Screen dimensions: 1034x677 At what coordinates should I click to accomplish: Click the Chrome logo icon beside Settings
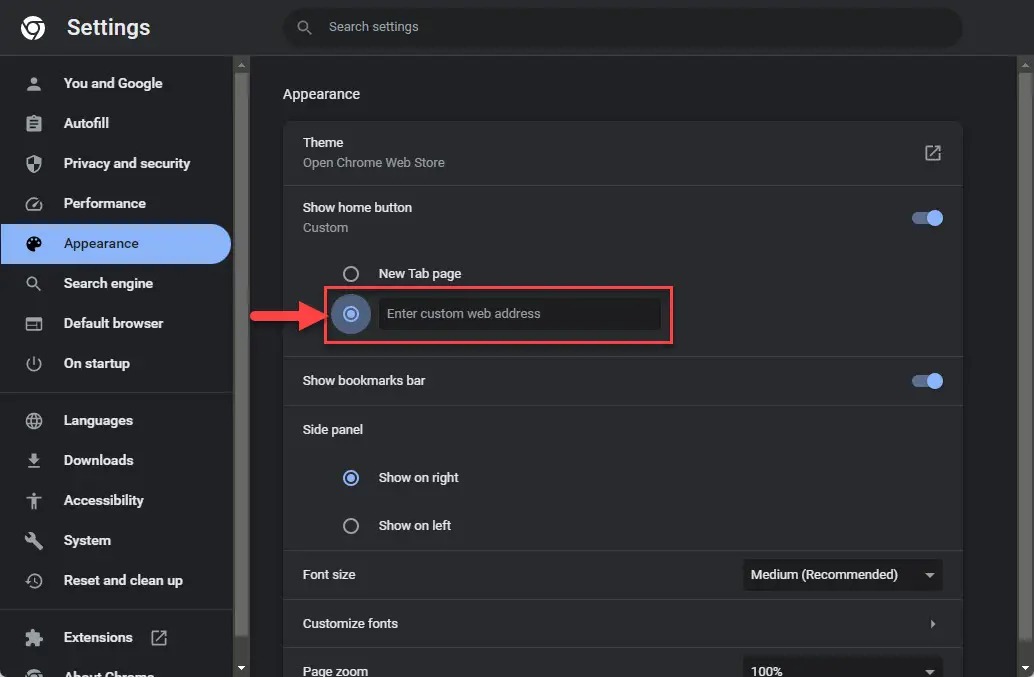point(33,28)
